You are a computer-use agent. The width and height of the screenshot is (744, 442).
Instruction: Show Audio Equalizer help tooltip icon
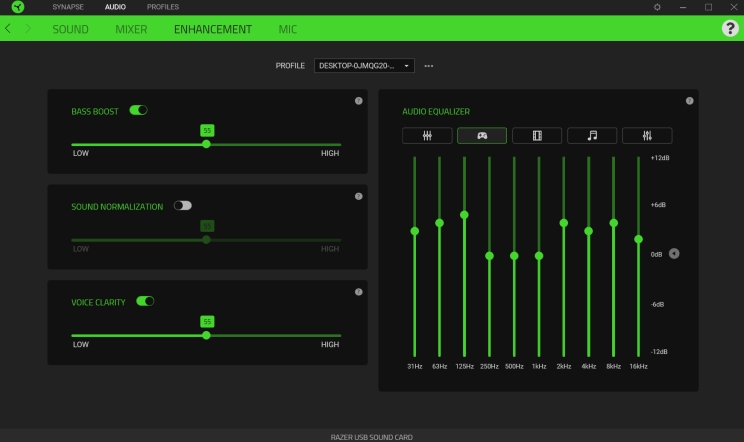pos(689,101)
